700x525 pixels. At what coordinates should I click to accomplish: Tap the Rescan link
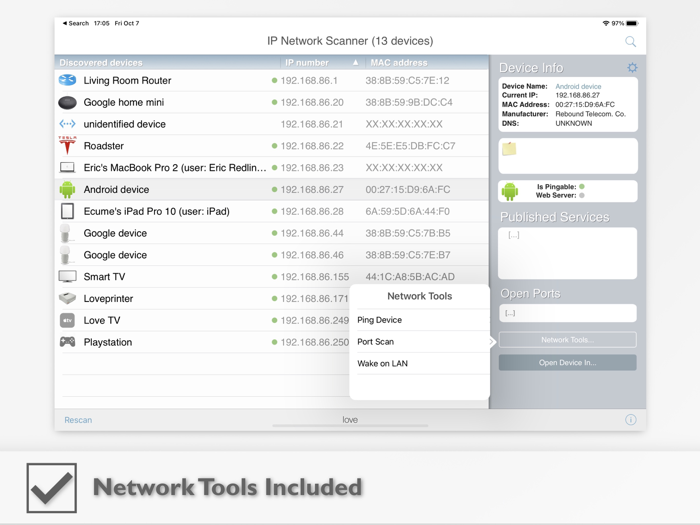(x=78, y=420)
